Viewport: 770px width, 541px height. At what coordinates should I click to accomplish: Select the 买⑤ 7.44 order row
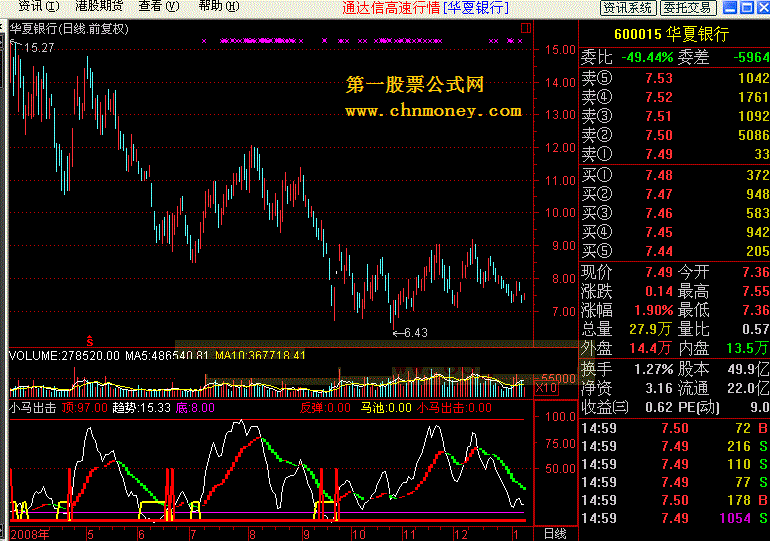coord(675,251)
